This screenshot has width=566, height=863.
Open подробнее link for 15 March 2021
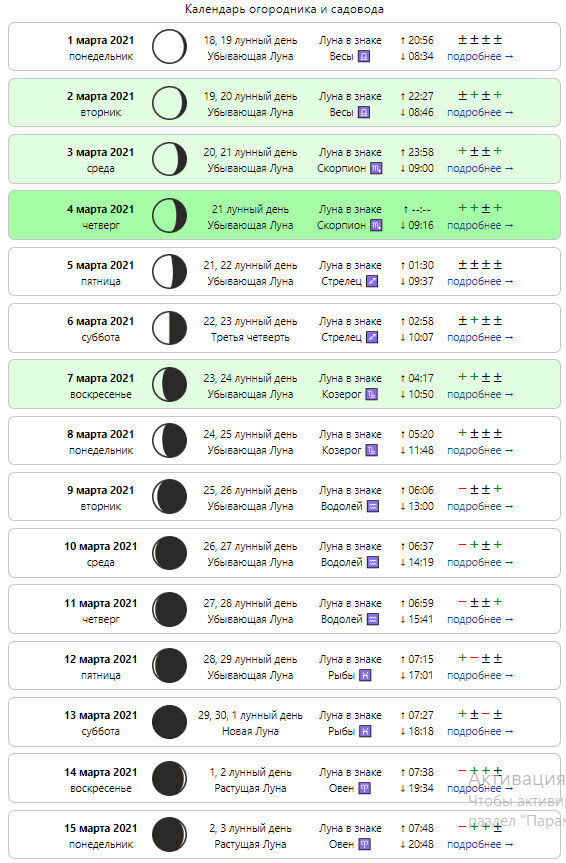click(x=480, y=844)
